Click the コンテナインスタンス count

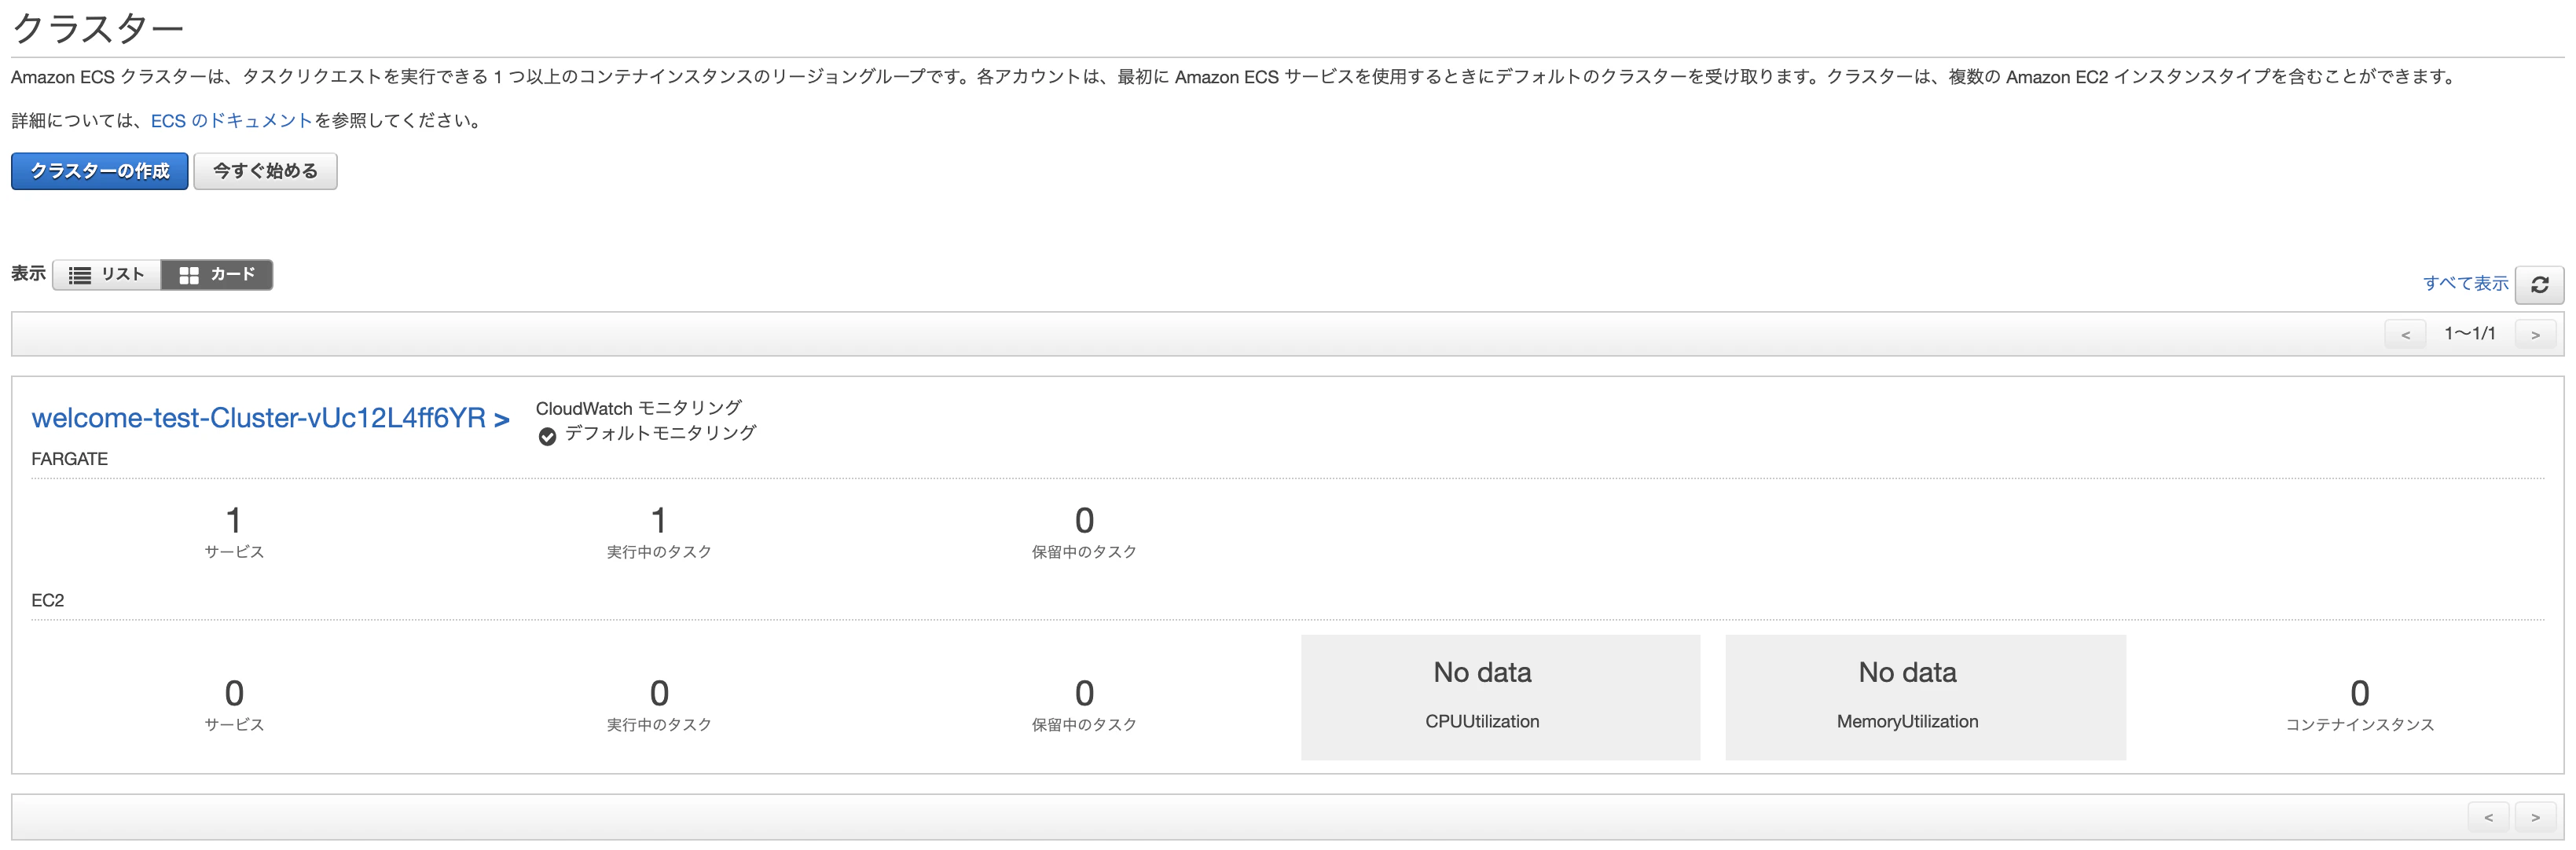[x=2360, y=693]
